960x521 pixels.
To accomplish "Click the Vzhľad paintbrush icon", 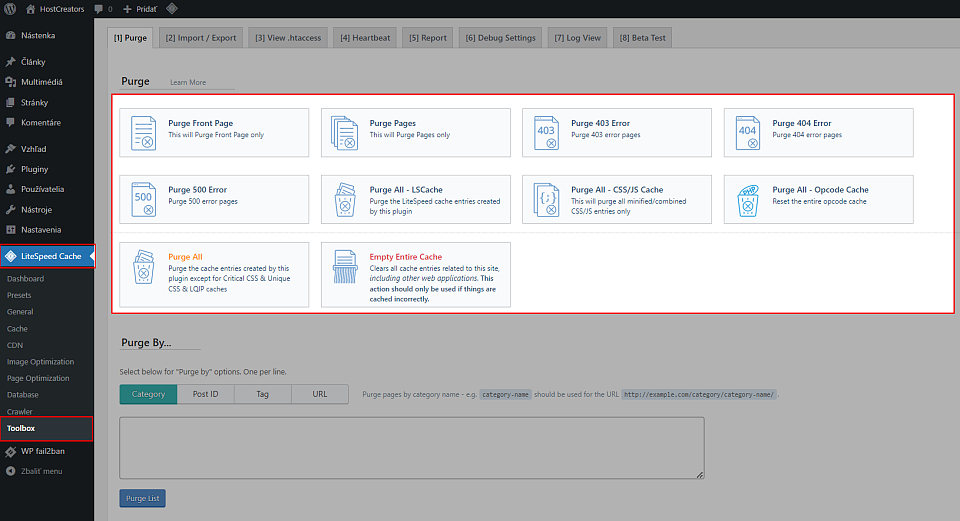I will [10, 149].
